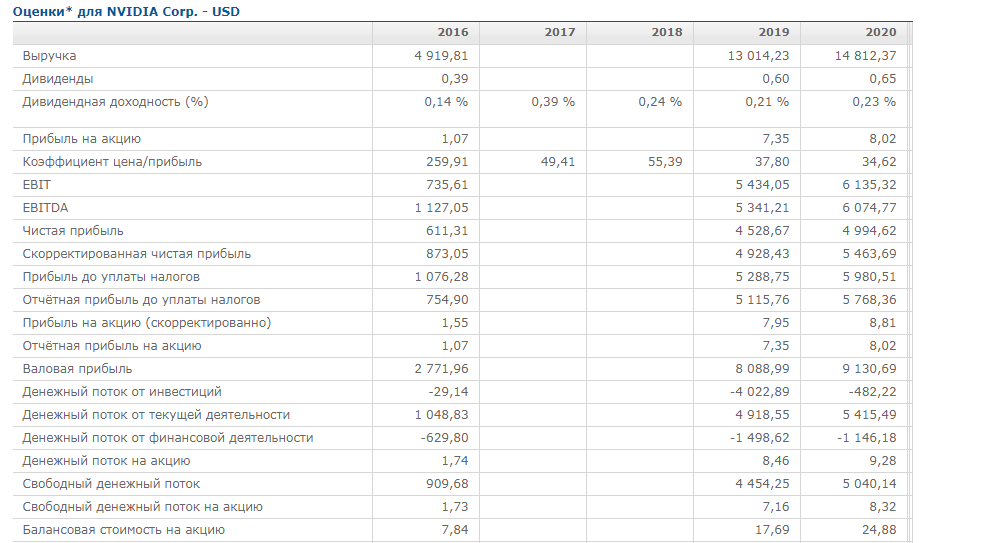
Task: Click 'Денежный поток на акцию' row label
Action: point(106,461)
